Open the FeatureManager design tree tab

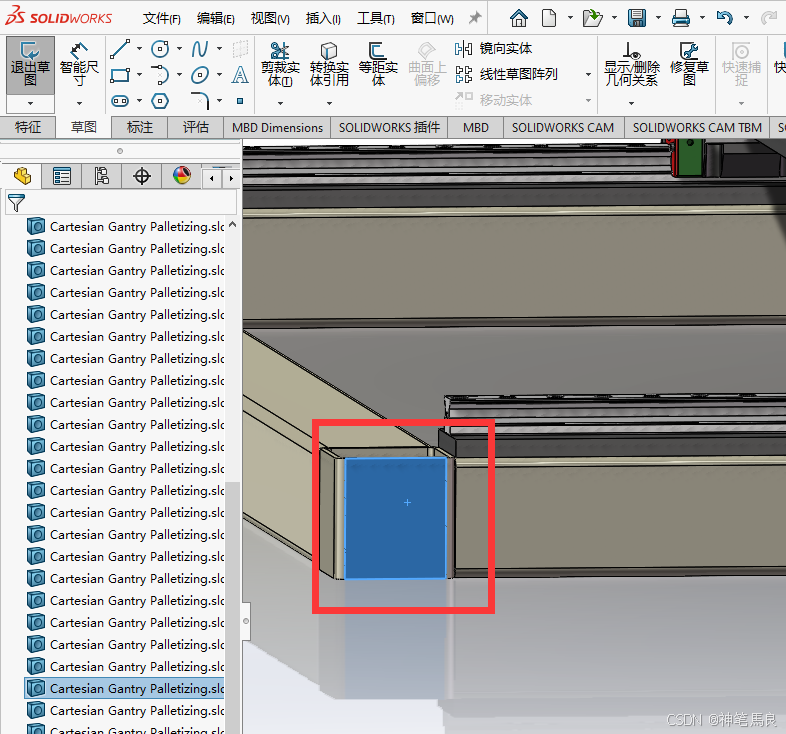coord(22,176)
